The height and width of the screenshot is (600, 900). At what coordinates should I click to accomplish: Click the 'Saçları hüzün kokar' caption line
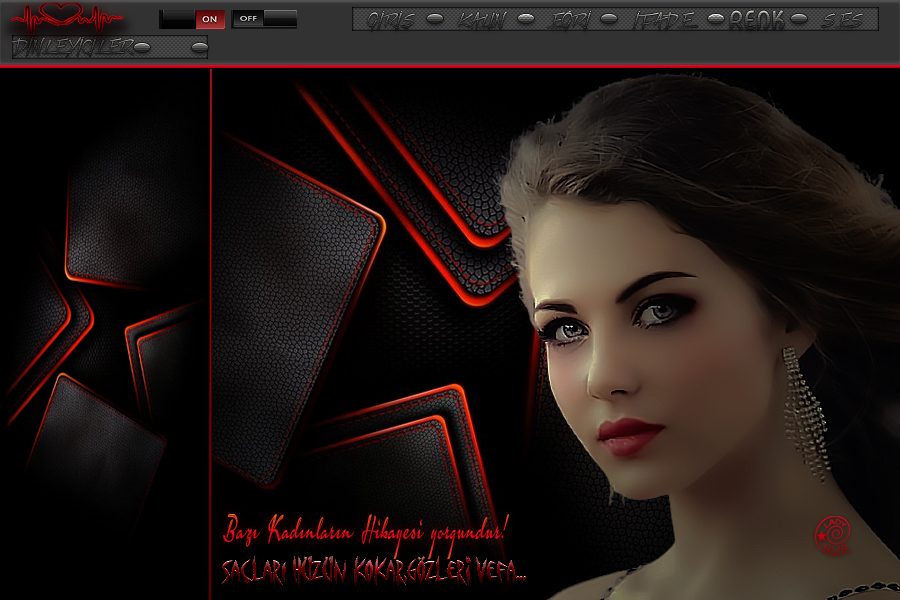click(373, 572)
